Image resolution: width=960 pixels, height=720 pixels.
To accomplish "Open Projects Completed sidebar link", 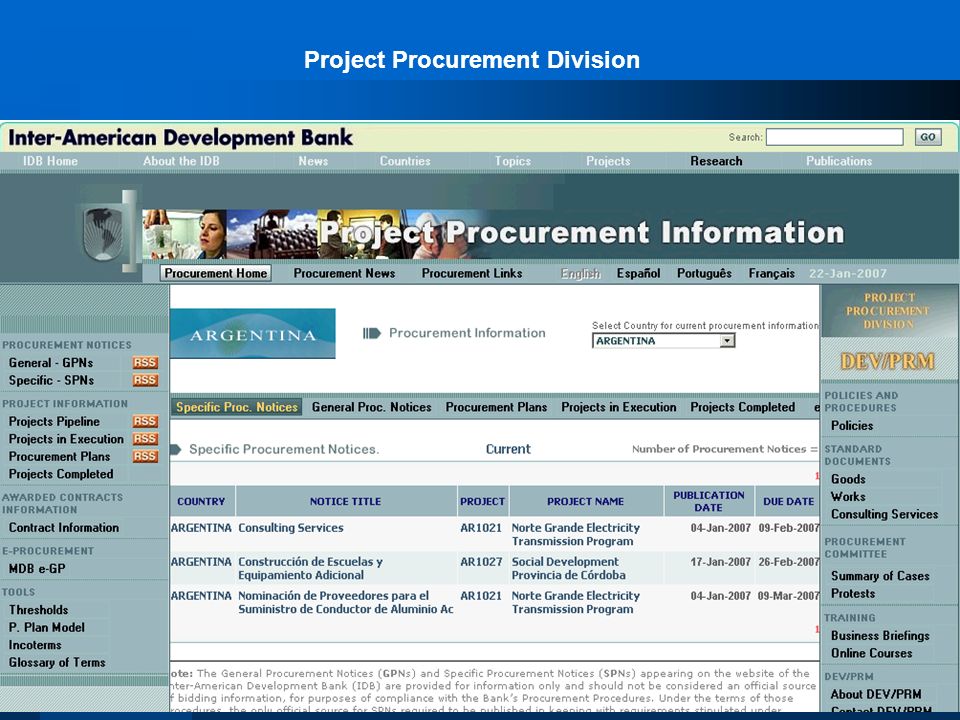I will pyautogui.click(x=61, y=474).
